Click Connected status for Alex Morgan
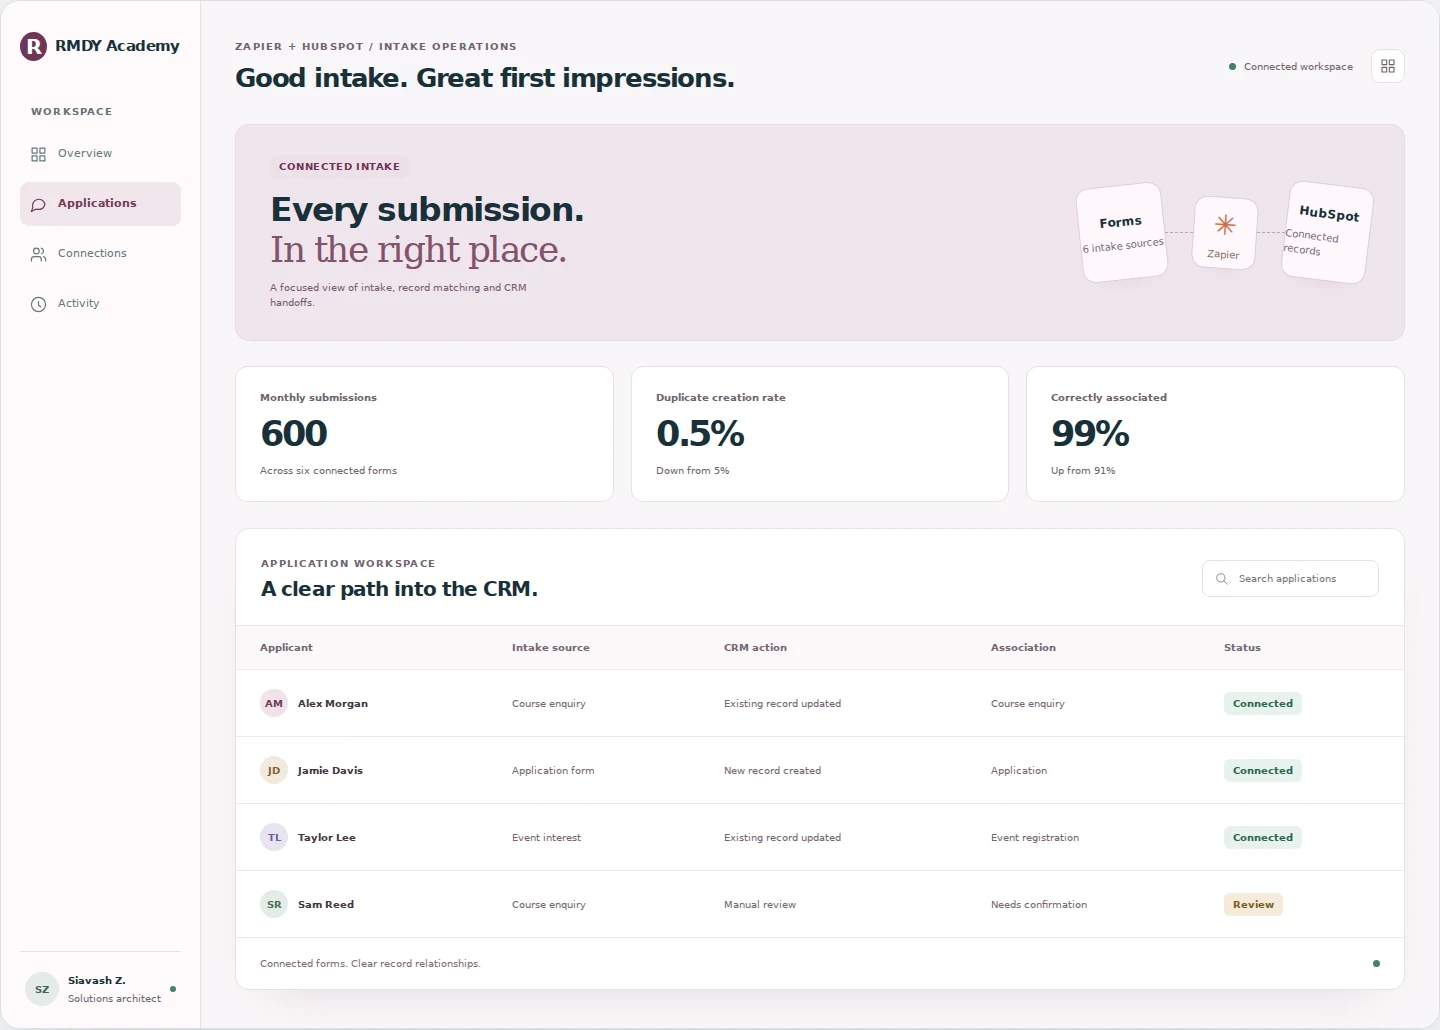Viewport: 1440px width, 1030px height. [x=1263, y=703]
